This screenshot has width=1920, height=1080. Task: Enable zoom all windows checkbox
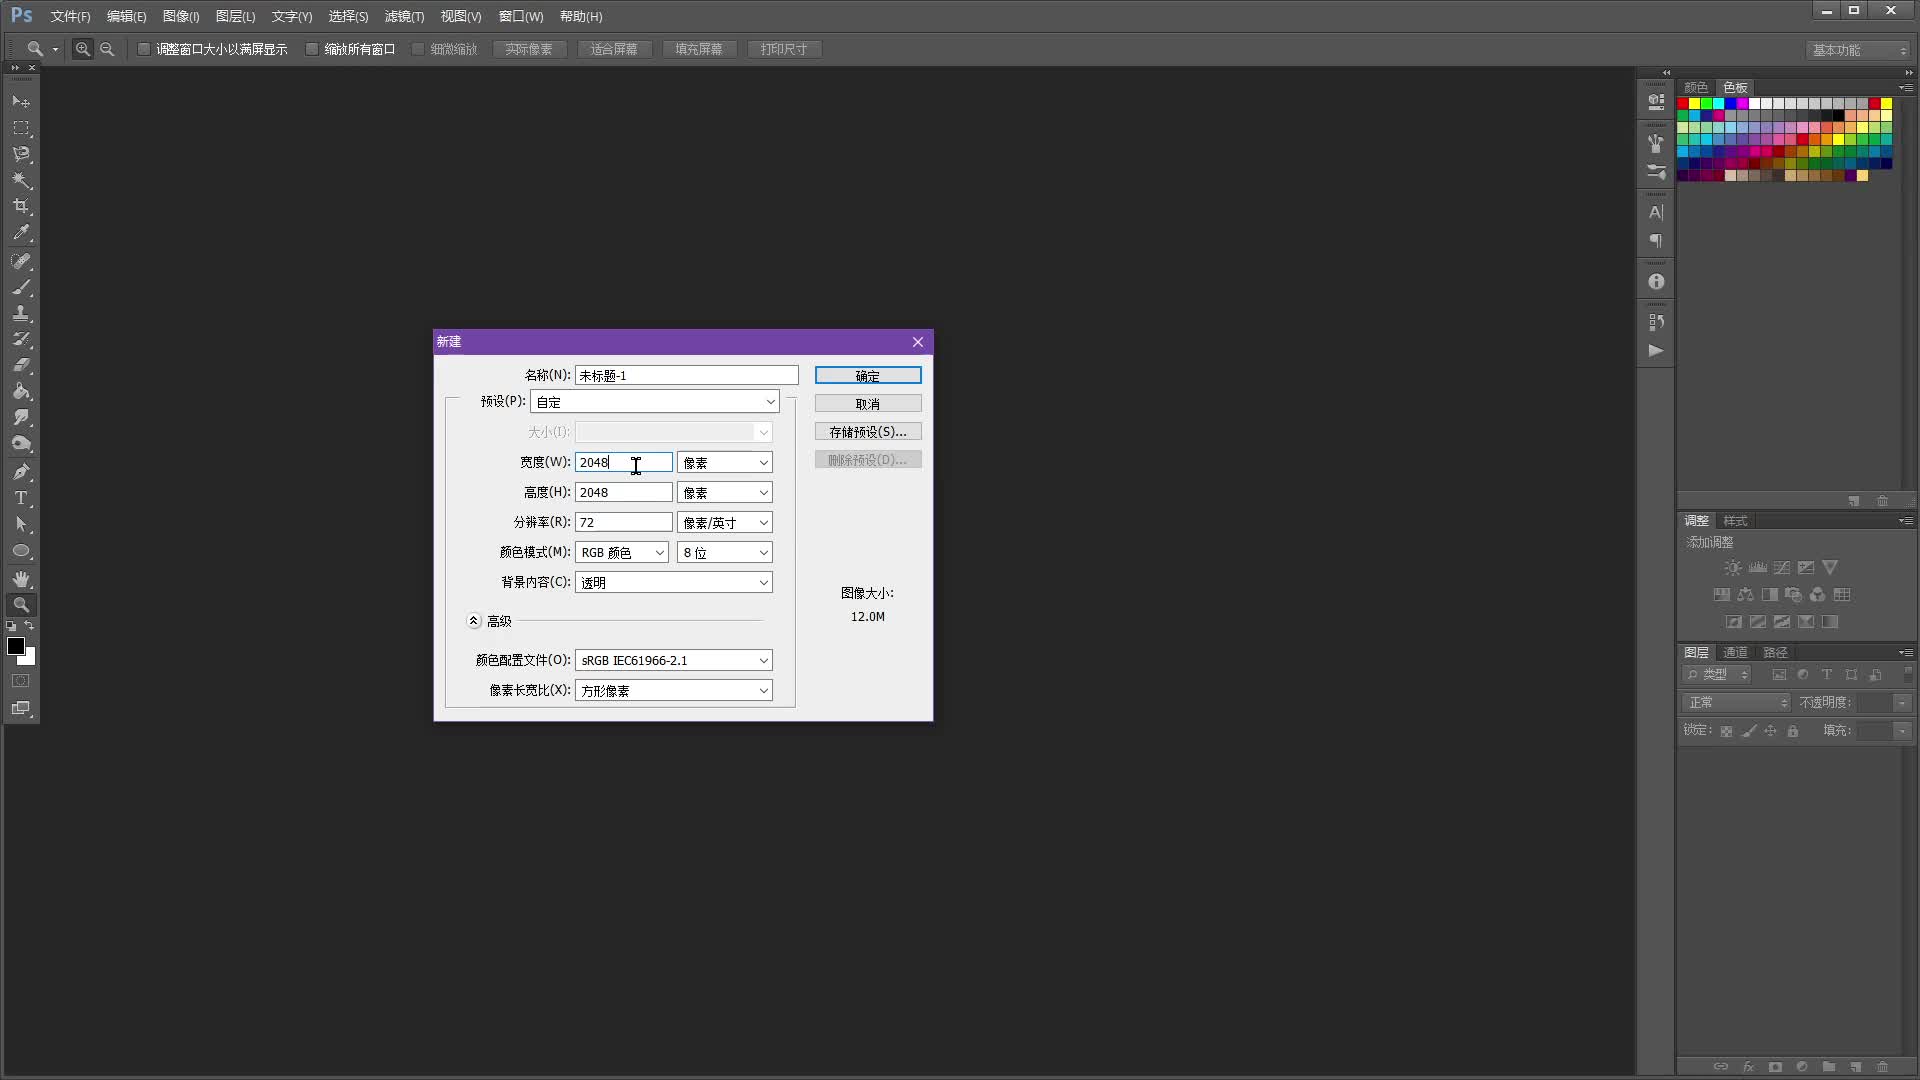312,49
